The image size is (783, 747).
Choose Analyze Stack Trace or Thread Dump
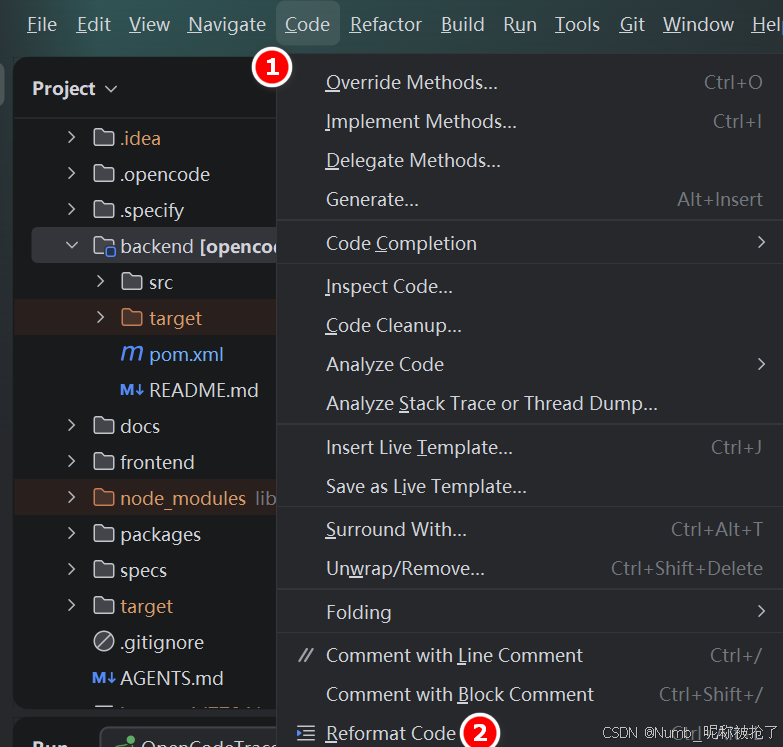click(530, 403)
